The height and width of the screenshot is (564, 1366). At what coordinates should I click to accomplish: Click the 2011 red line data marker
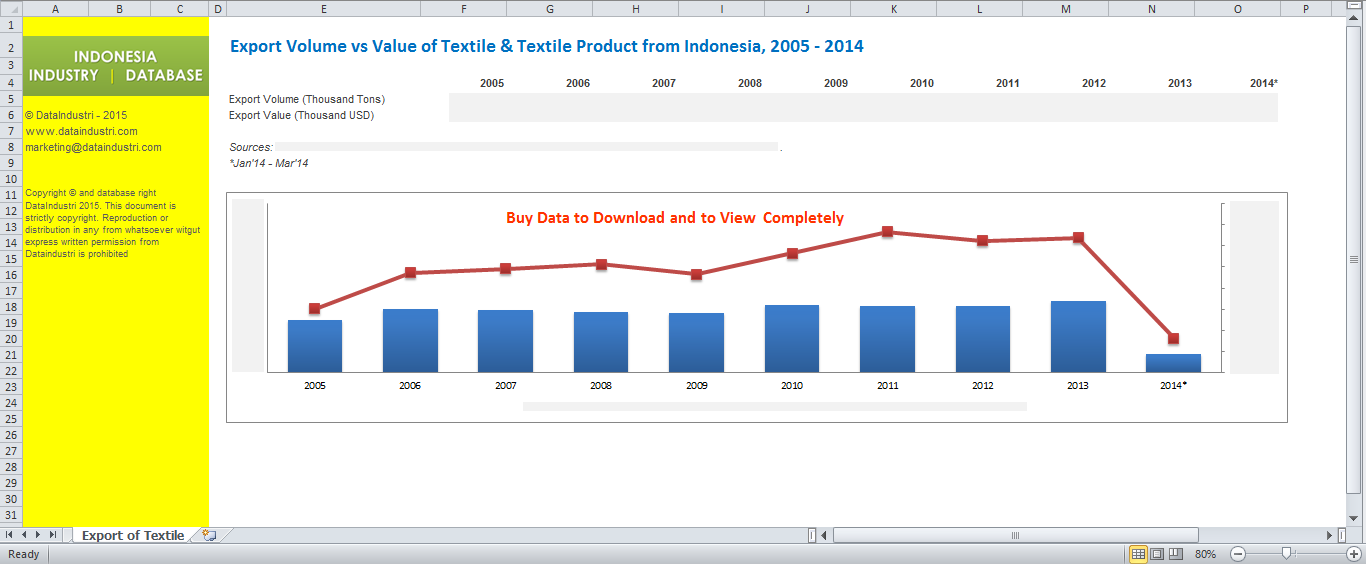point(887,232)
